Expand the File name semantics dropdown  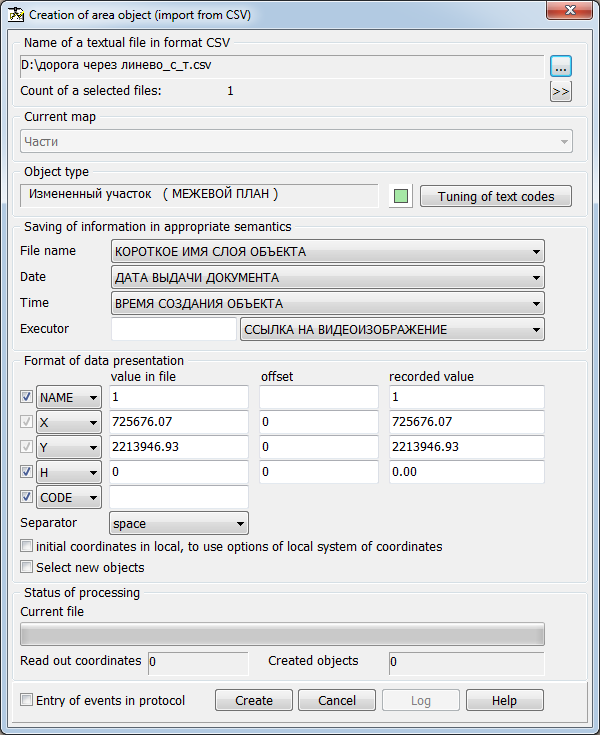[x=328, y=252]
